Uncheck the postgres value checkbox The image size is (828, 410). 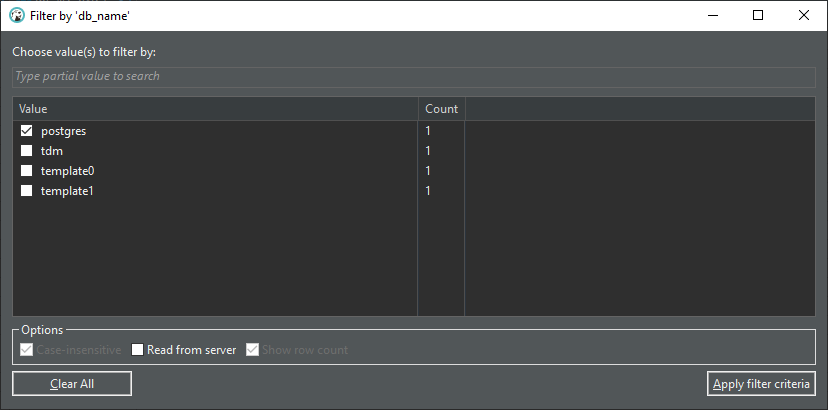click(26, 131)
